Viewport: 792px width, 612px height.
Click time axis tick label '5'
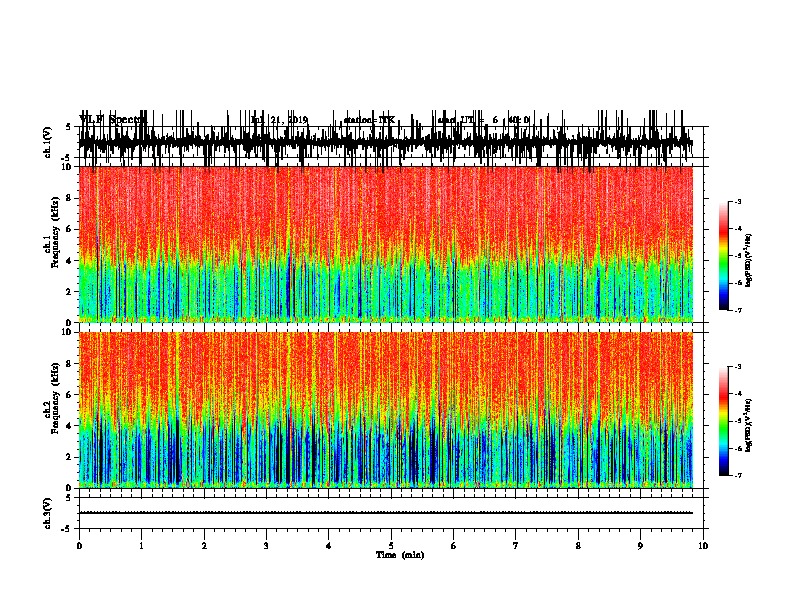(391, 546)
